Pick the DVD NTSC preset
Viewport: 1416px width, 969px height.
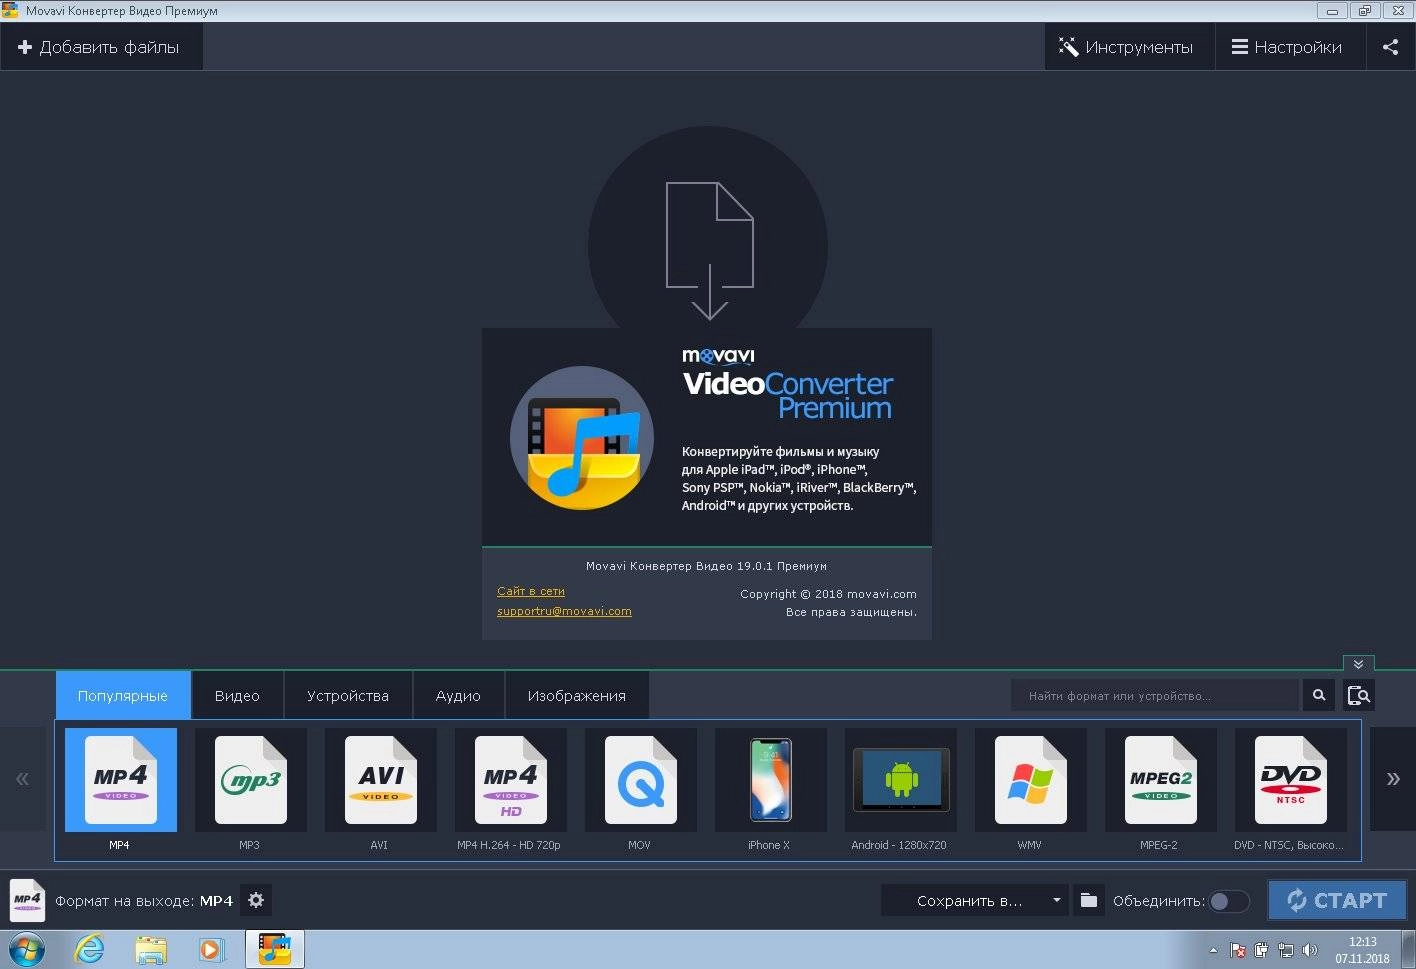click(x=1291, y=780)
